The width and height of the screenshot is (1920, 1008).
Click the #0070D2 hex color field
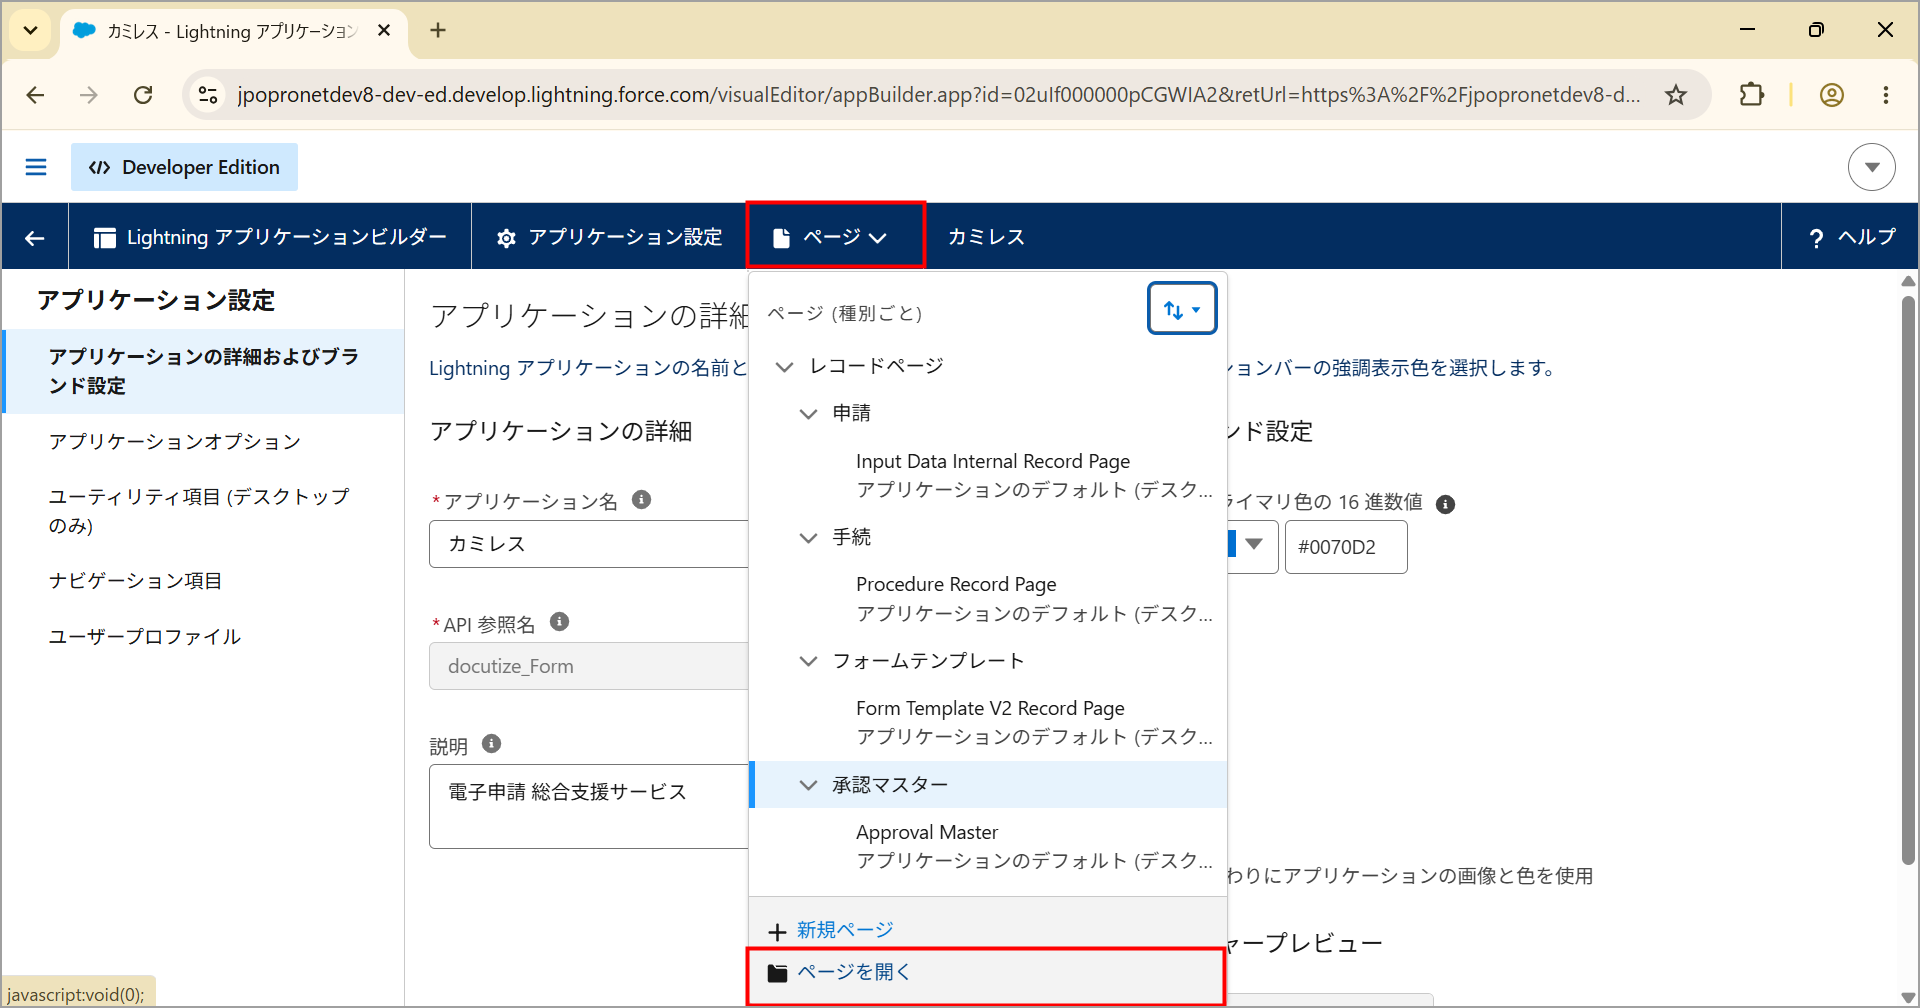pyautogui.click(x=1346, y=547)
